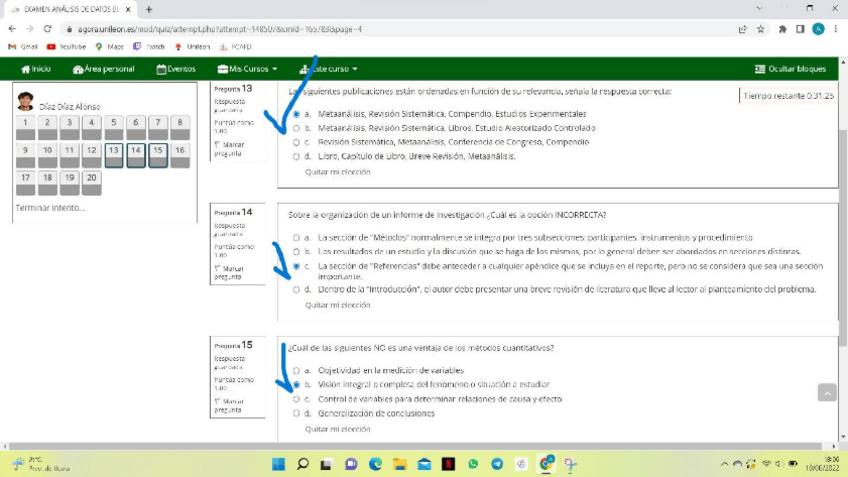Click the scroll-to-top arrow button
The width and height of the screenshot is (848, 477).
826,392
